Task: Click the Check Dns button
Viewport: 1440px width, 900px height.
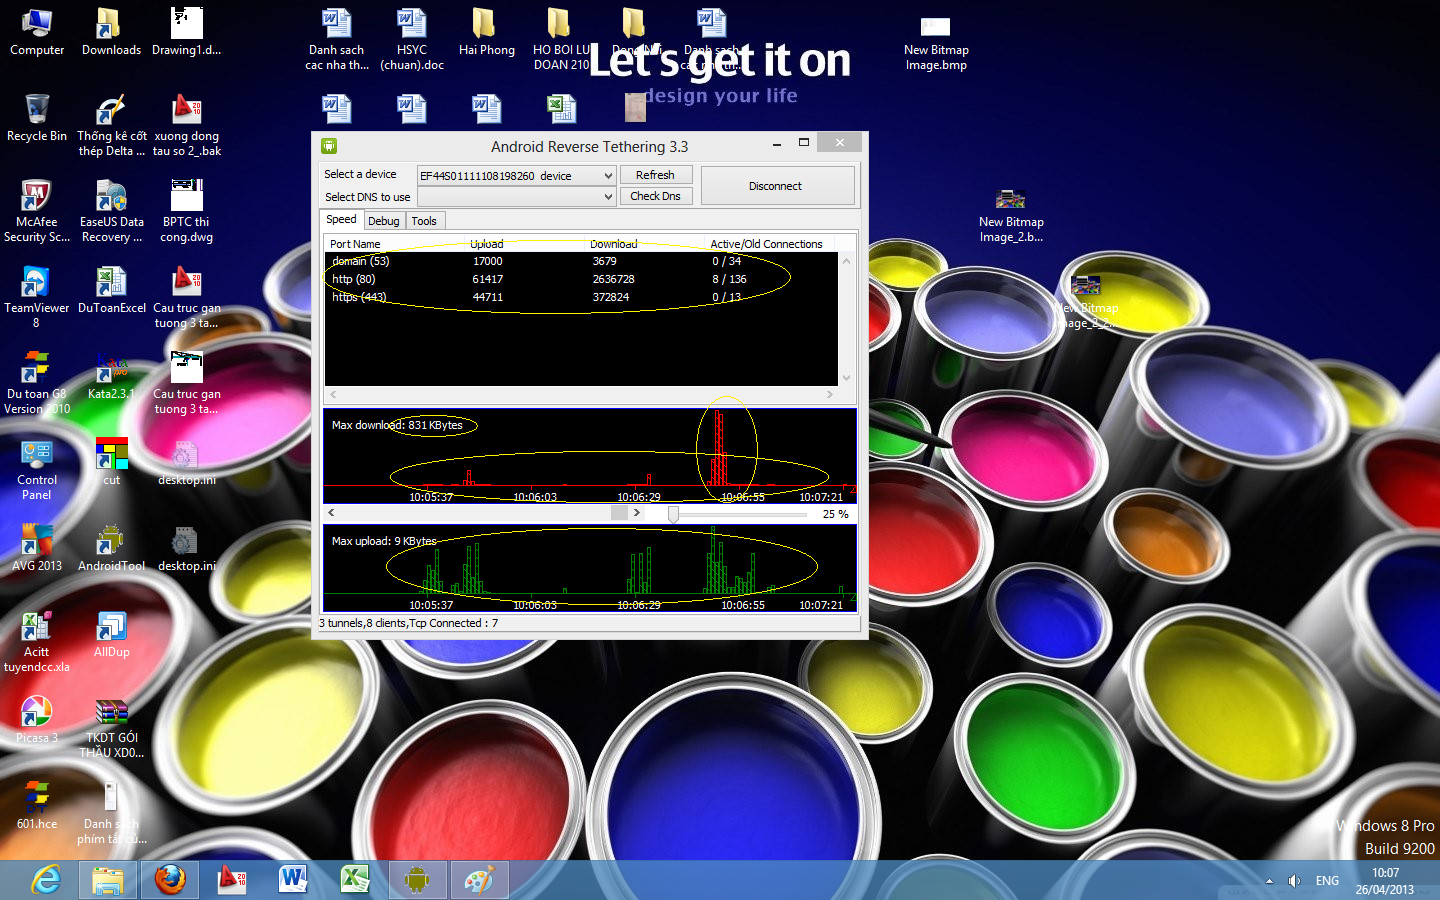Action: coord(655,196)
